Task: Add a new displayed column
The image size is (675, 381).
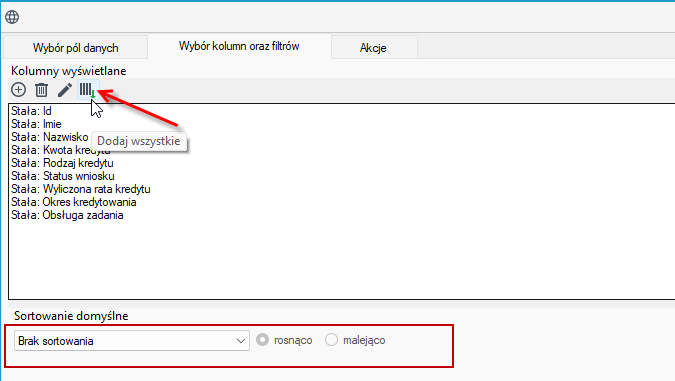Action: [x=19, y=90]
